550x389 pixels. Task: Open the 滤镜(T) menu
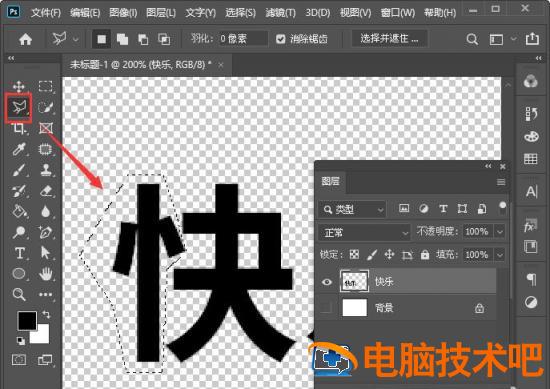pos(281,13)
